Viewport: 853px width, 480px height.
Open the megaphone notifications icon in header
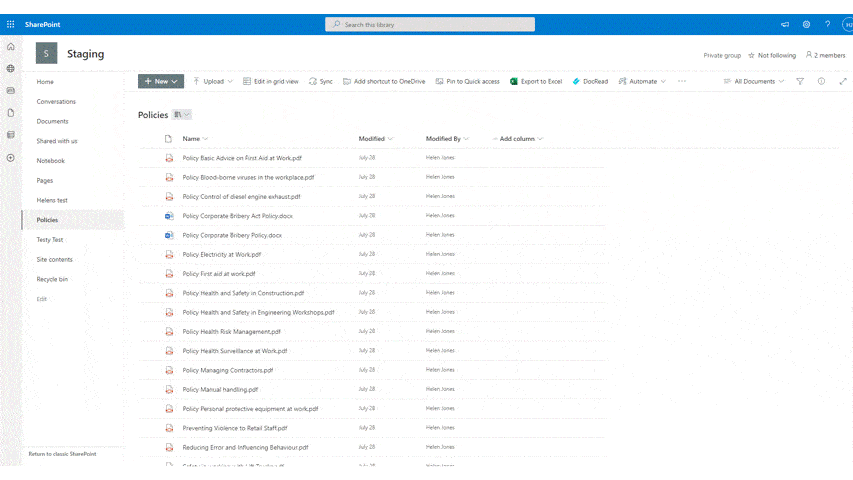coord(785,24)
